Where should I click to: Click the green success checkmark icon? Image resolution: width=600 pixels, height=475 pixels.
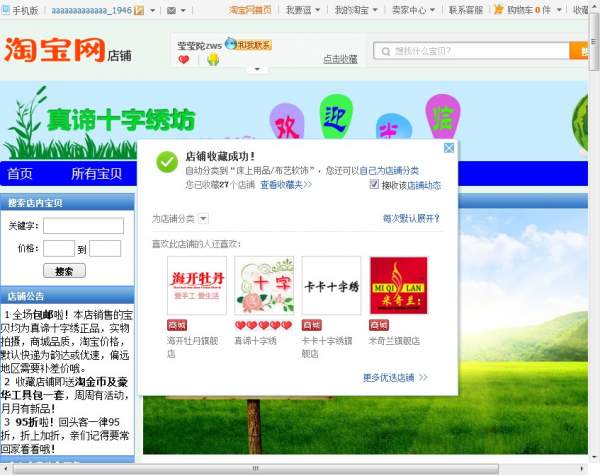pos(167,162)
